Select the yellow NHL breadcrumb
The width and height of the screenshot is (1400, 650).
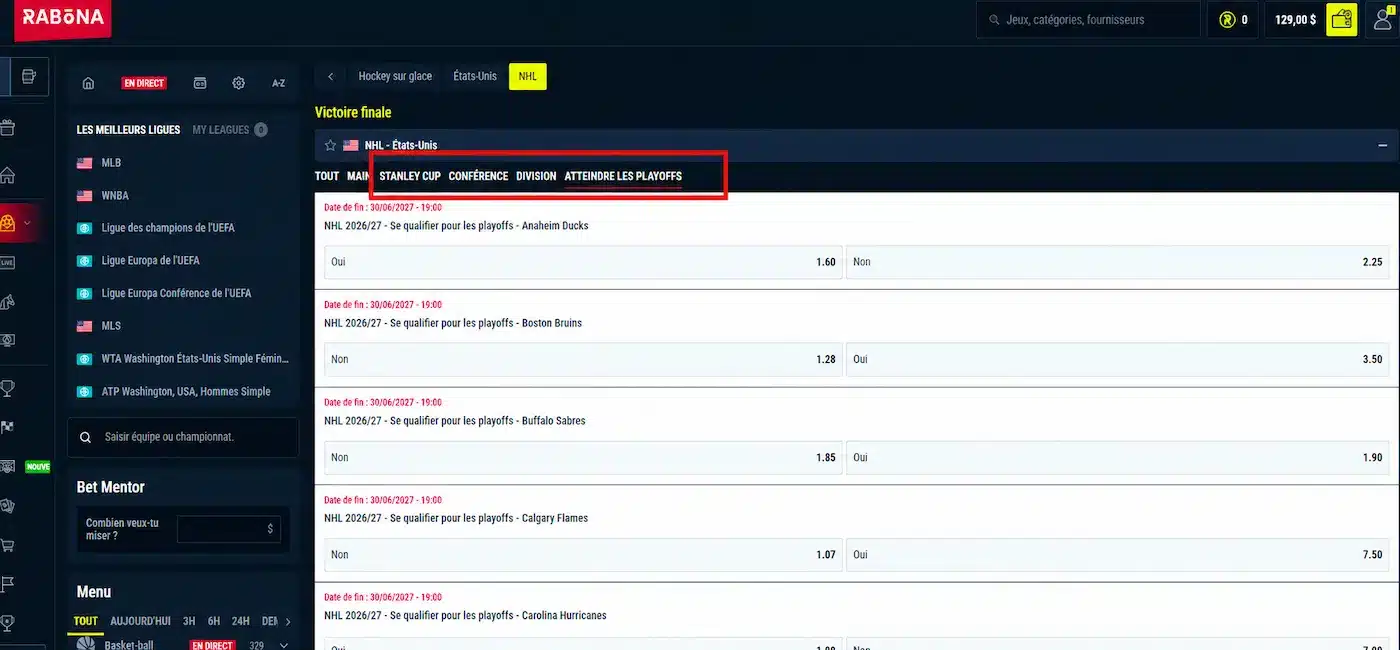(528, 76)
